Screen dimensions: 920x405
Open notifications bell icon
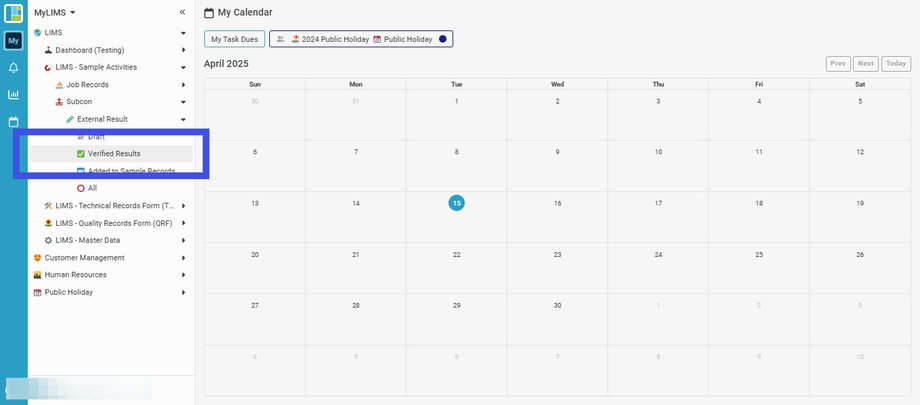point(13,68)
